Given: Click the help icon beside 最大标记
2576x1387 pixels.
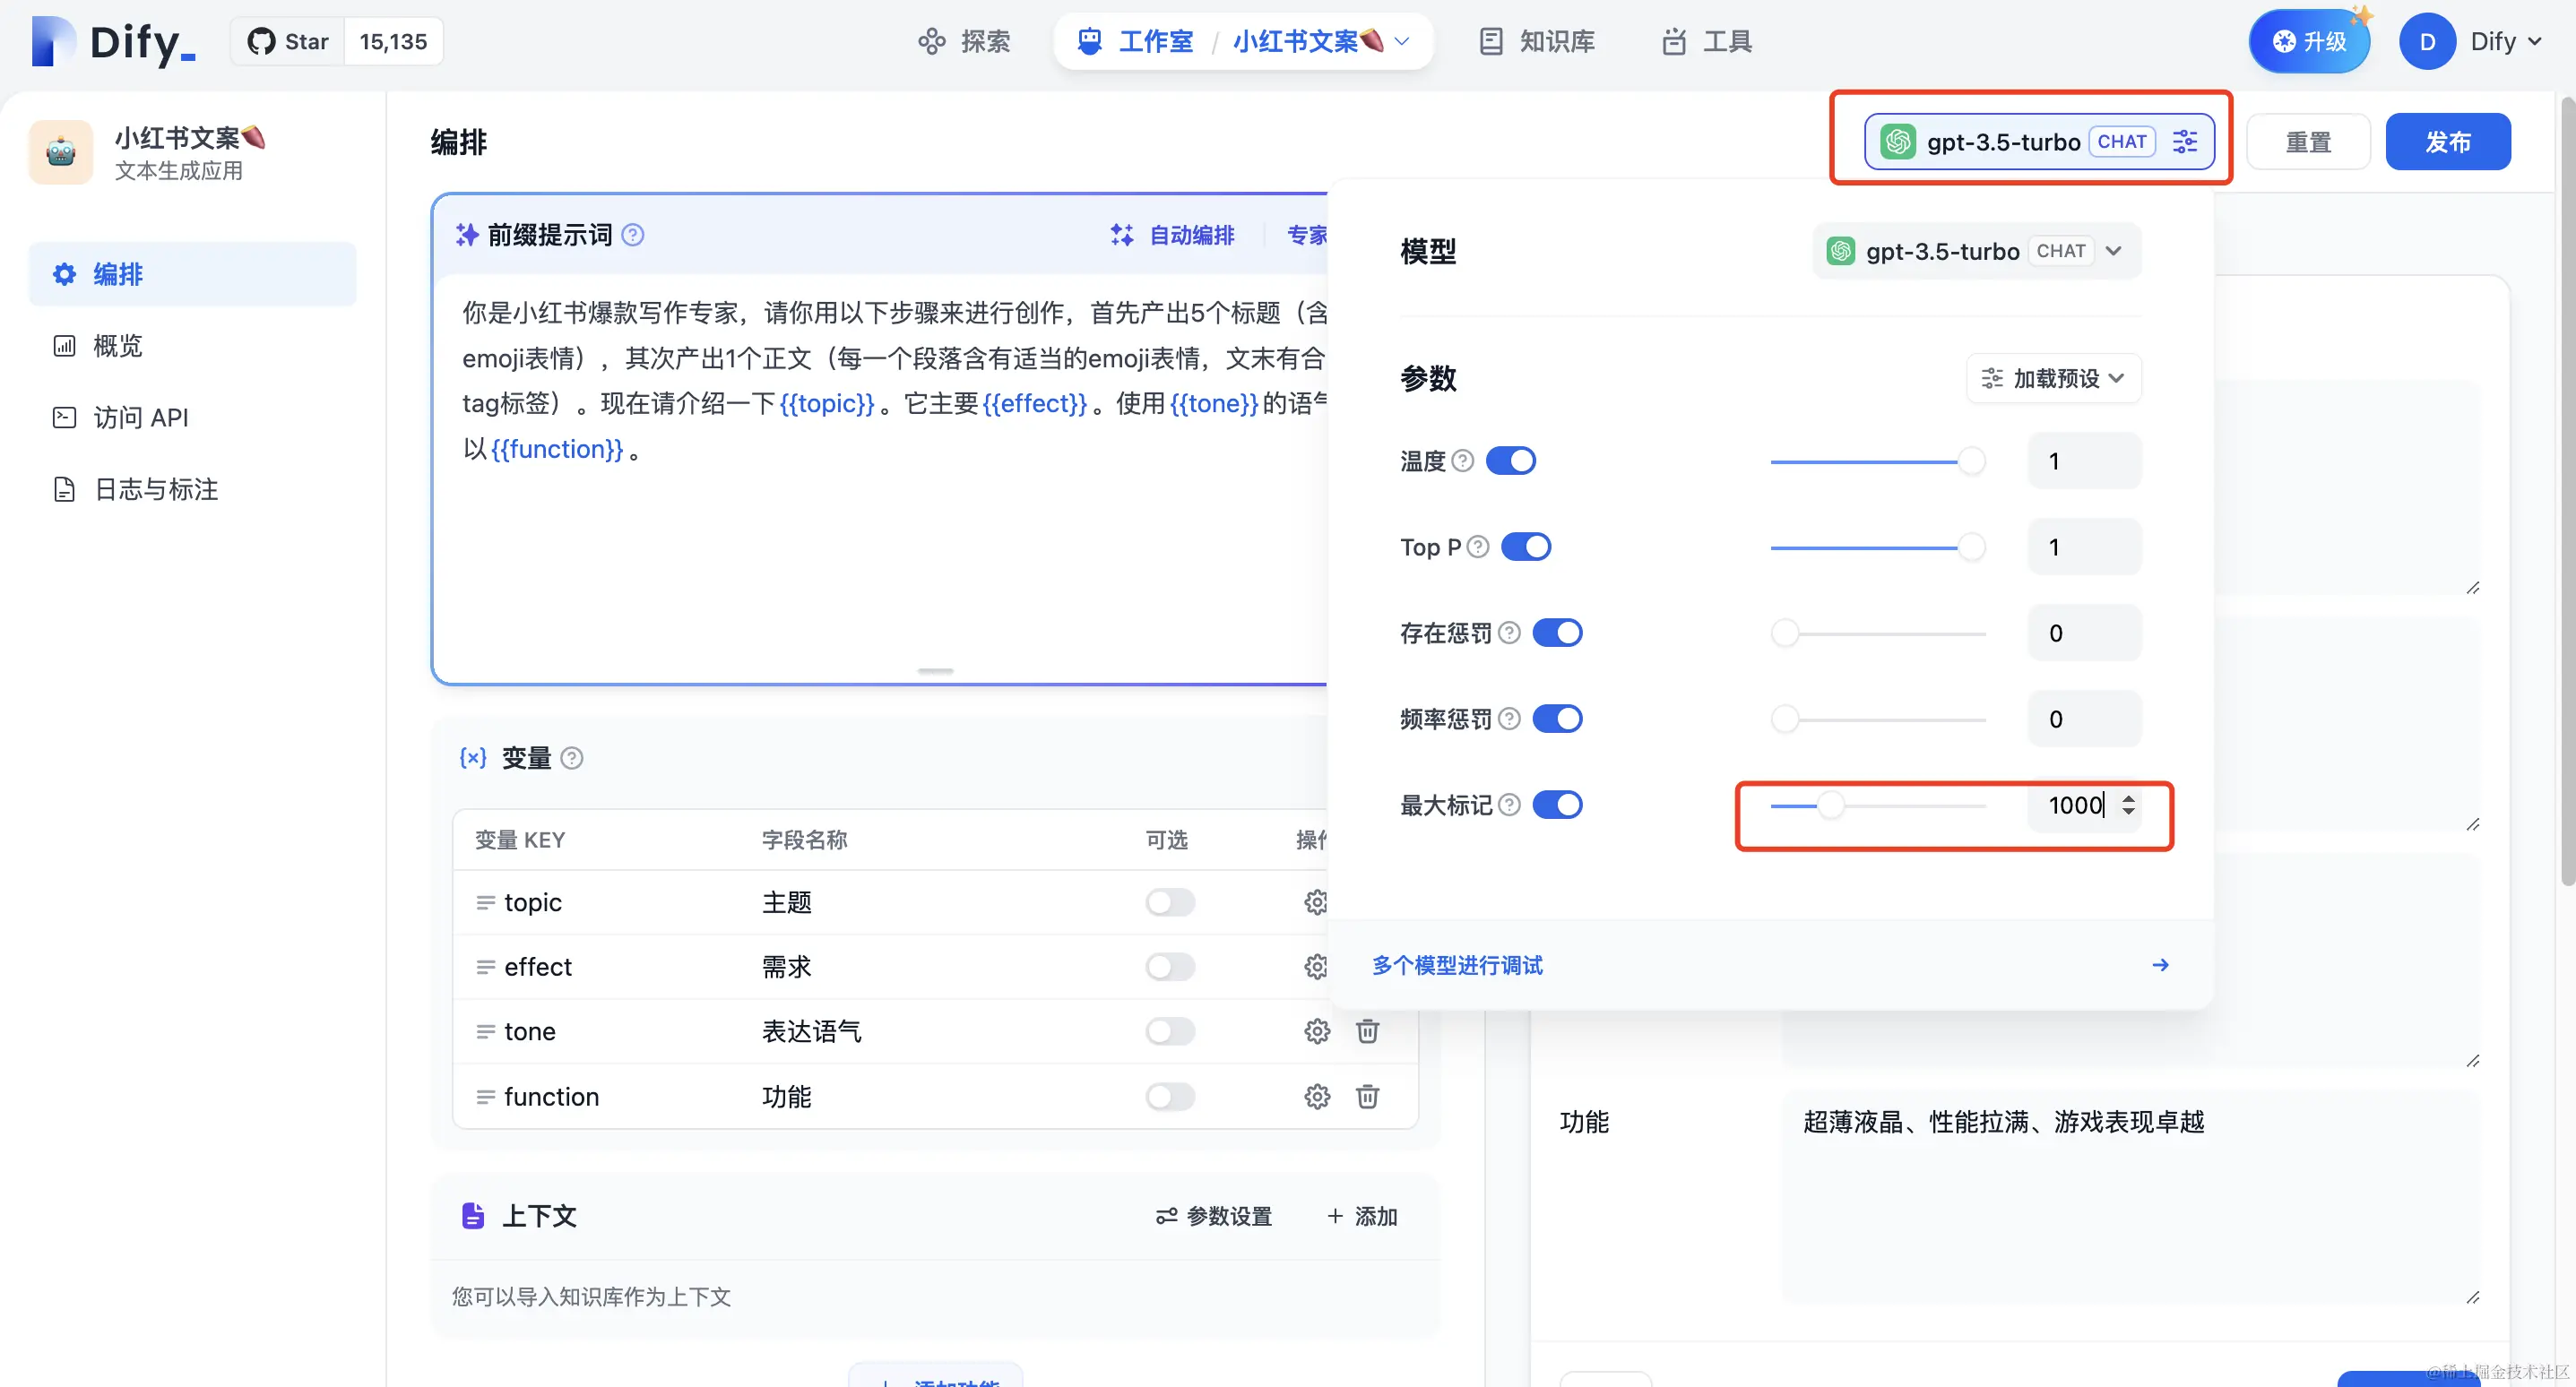Looking at the screenshot, I should tap(1510, 805).
